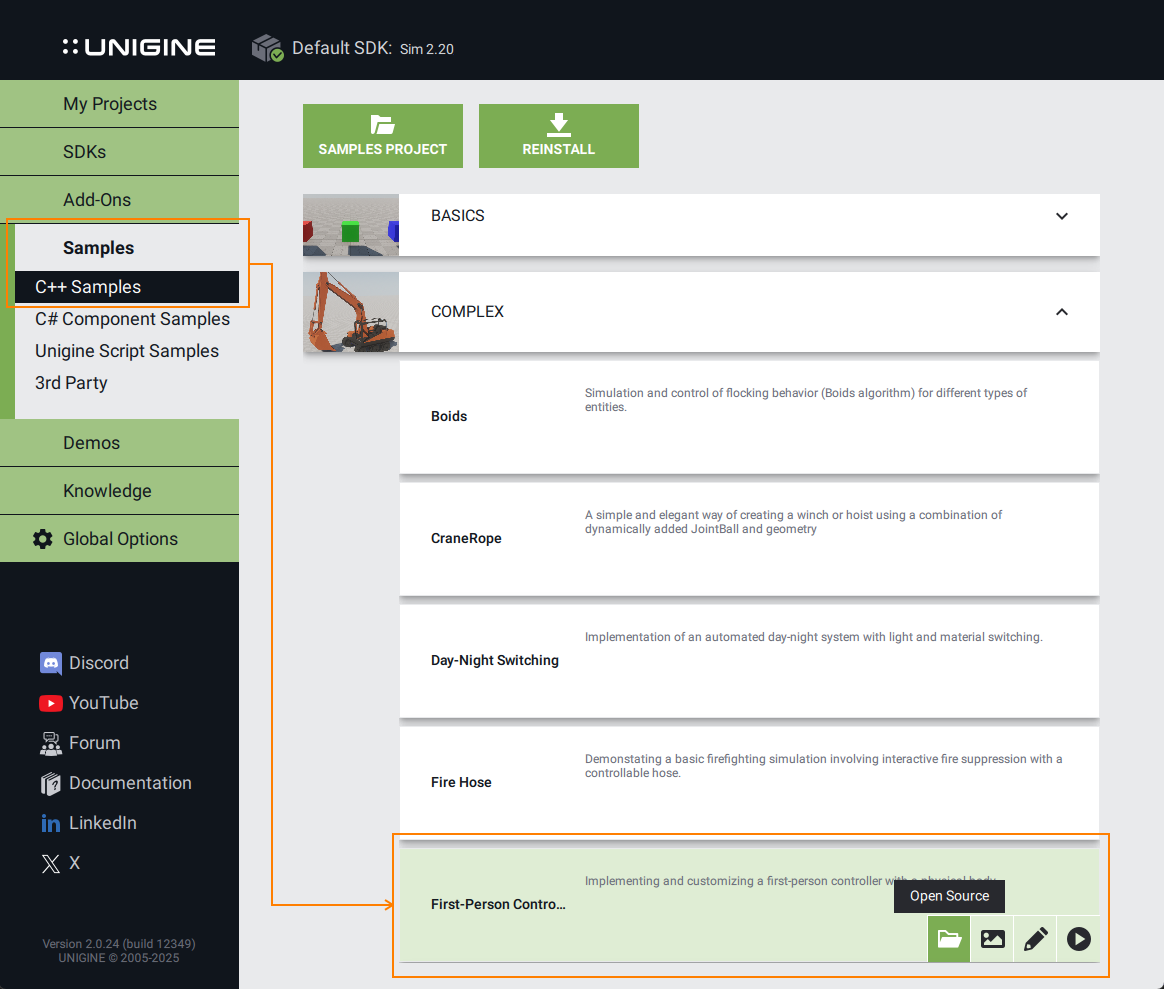
Task: Open the Forum link
Action: pos(79,743)
